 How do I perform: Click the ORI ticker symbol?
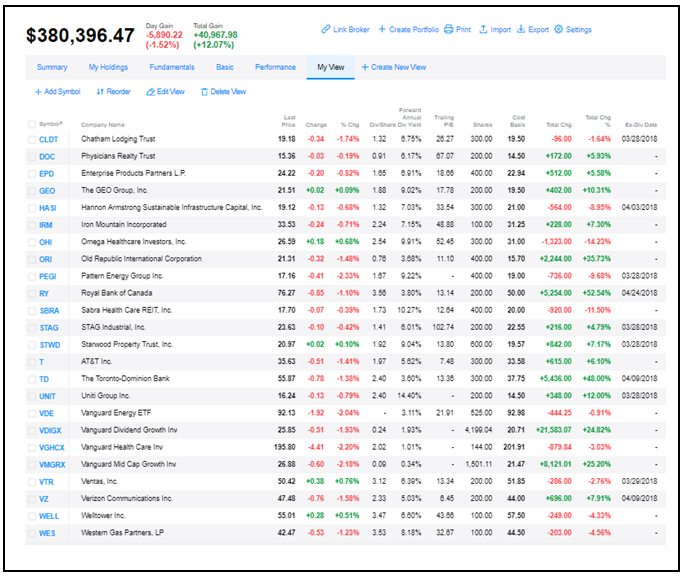point(46,259)
